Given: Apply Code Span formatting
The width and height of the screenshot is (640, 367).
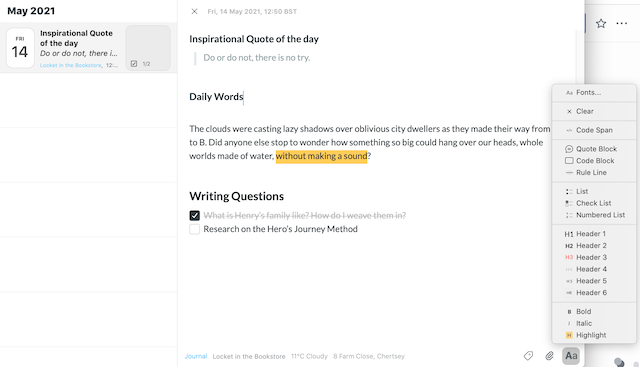Looking at the screenshot, I should click(x=594, y=130).
